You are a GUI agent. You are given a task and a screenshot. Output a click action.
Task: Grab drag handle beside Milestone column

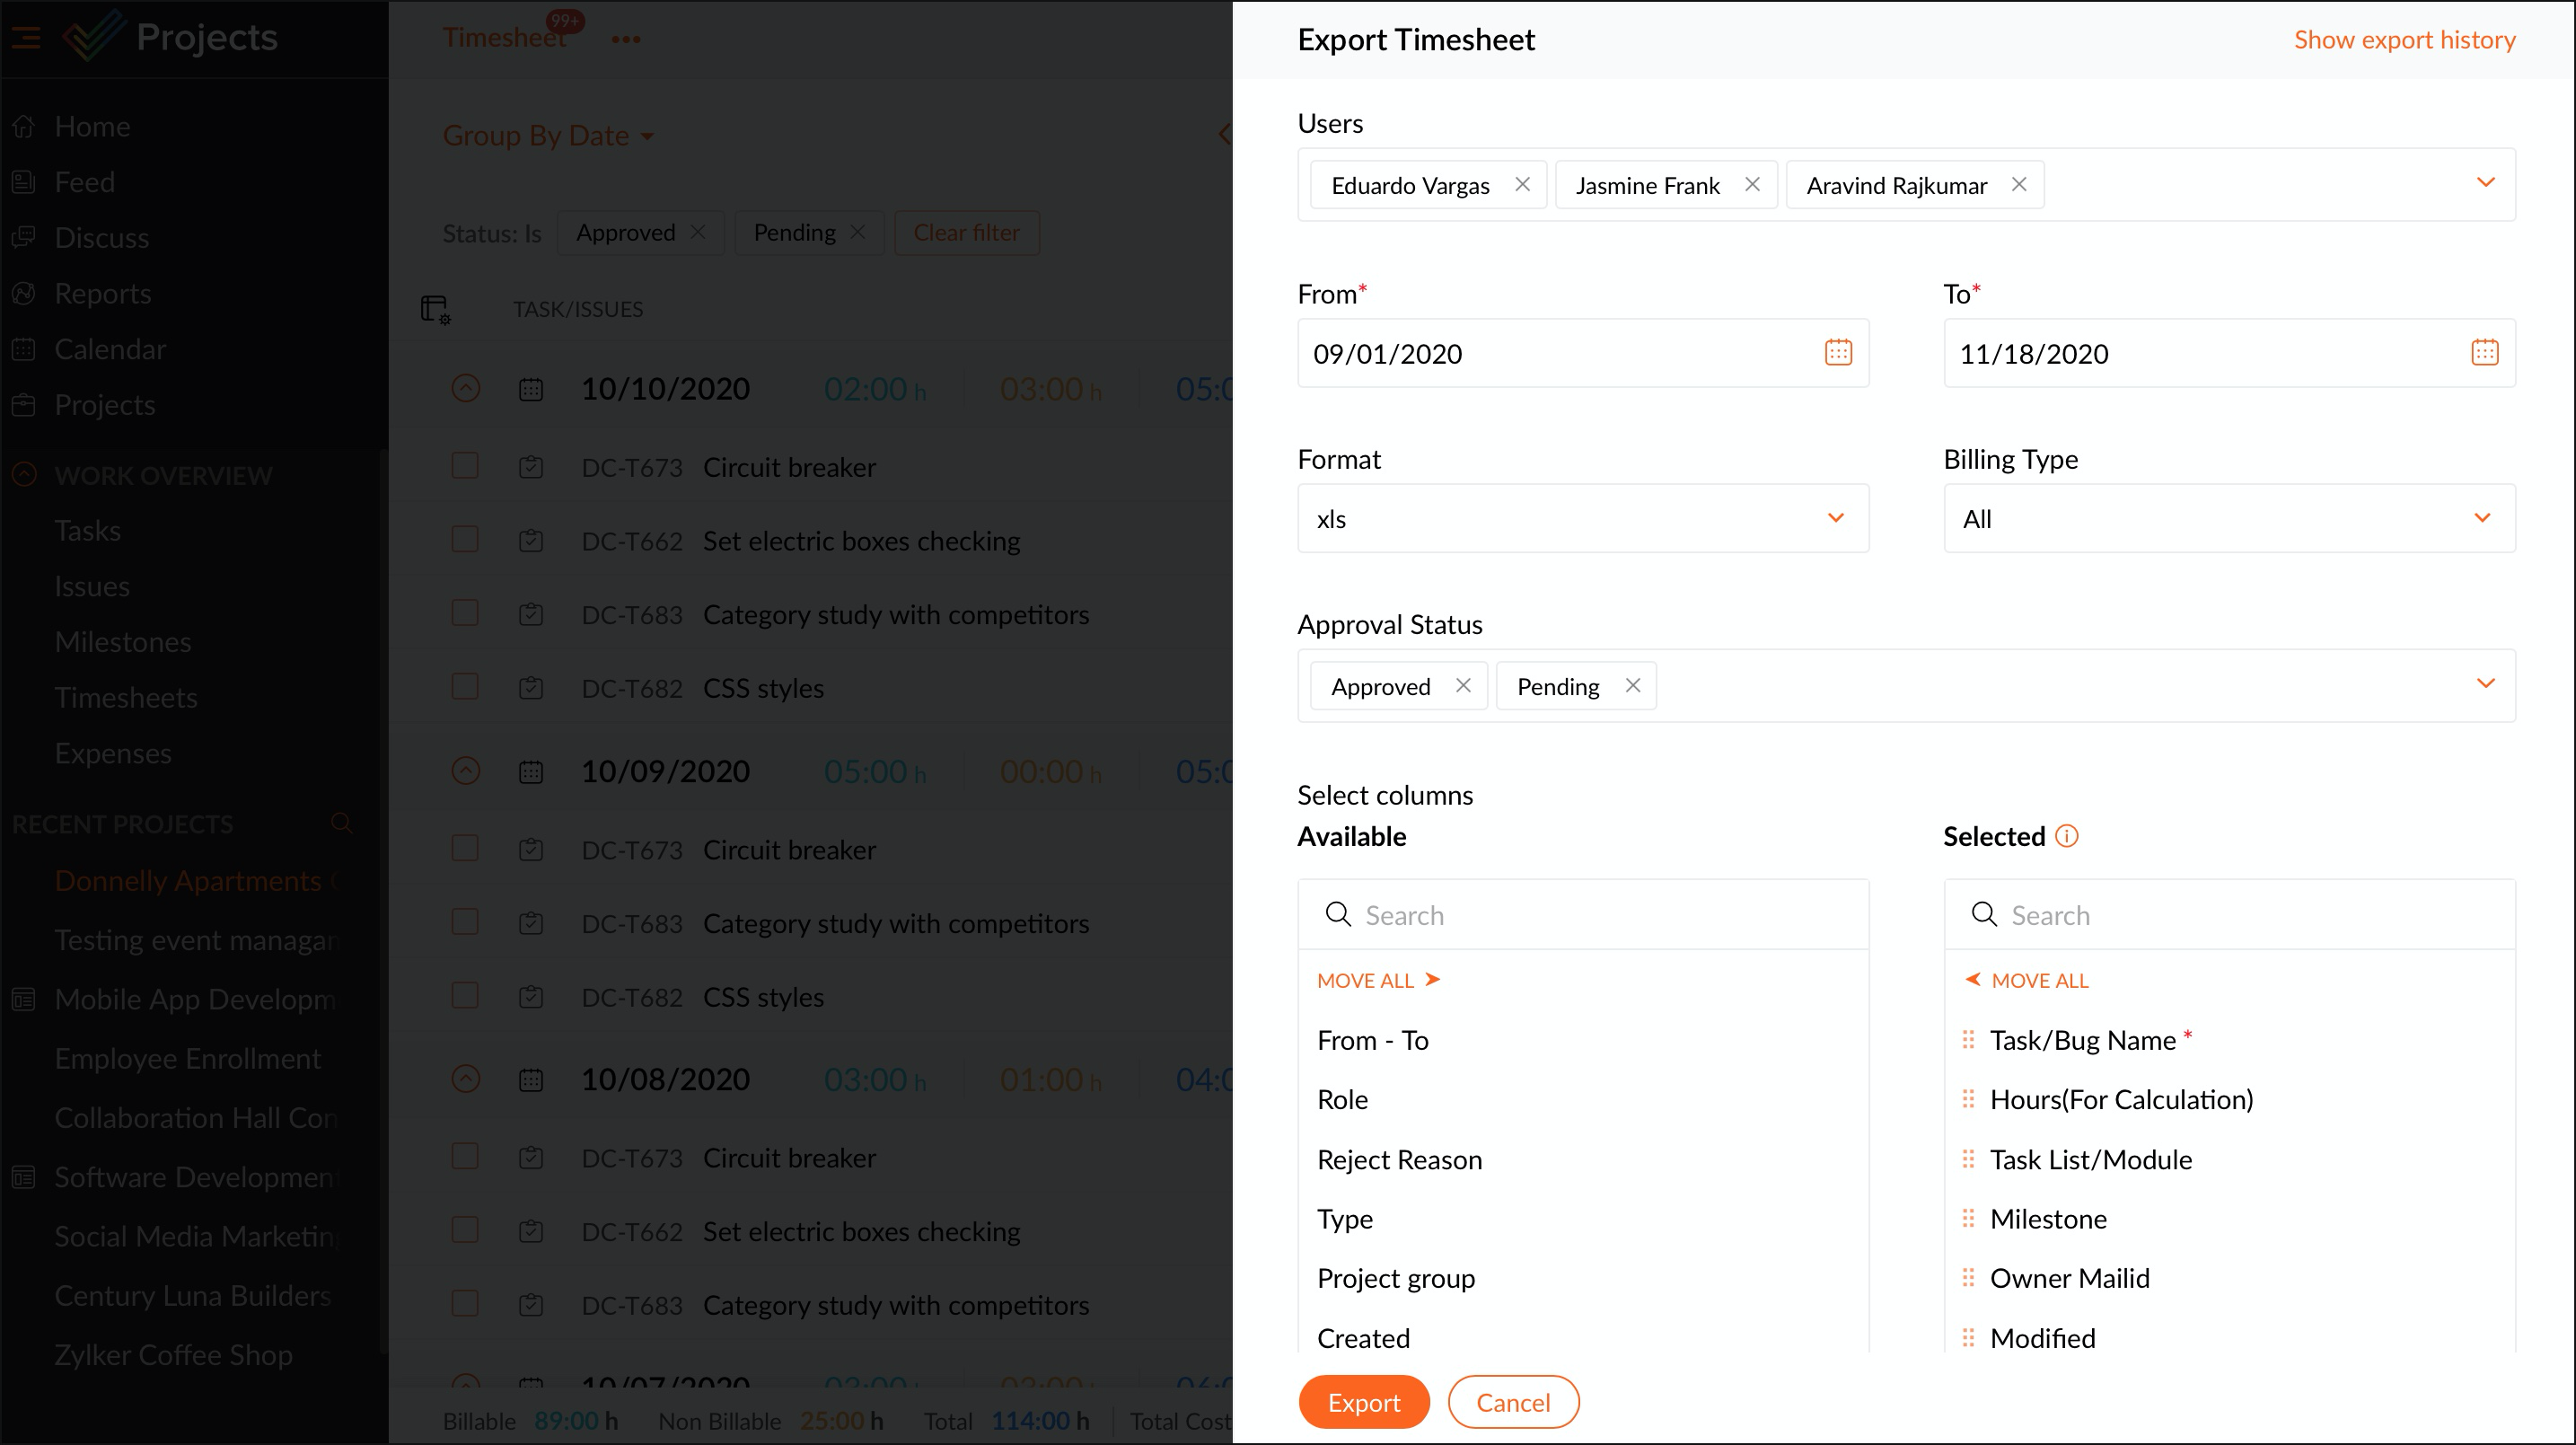[1968, 1219]
